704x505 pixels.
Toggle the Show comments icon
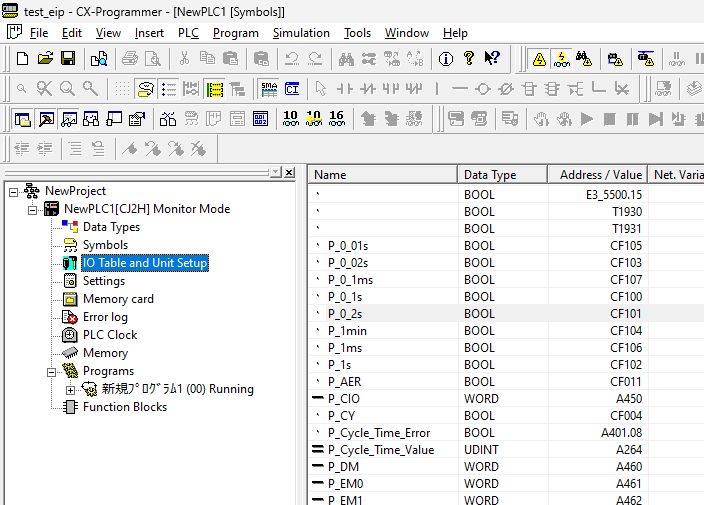coord(145,89)
